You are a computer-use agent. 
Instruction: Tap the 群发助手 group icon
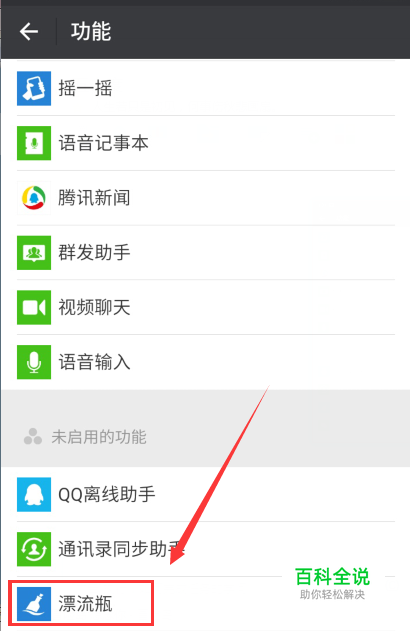click(x=34, y=252)
